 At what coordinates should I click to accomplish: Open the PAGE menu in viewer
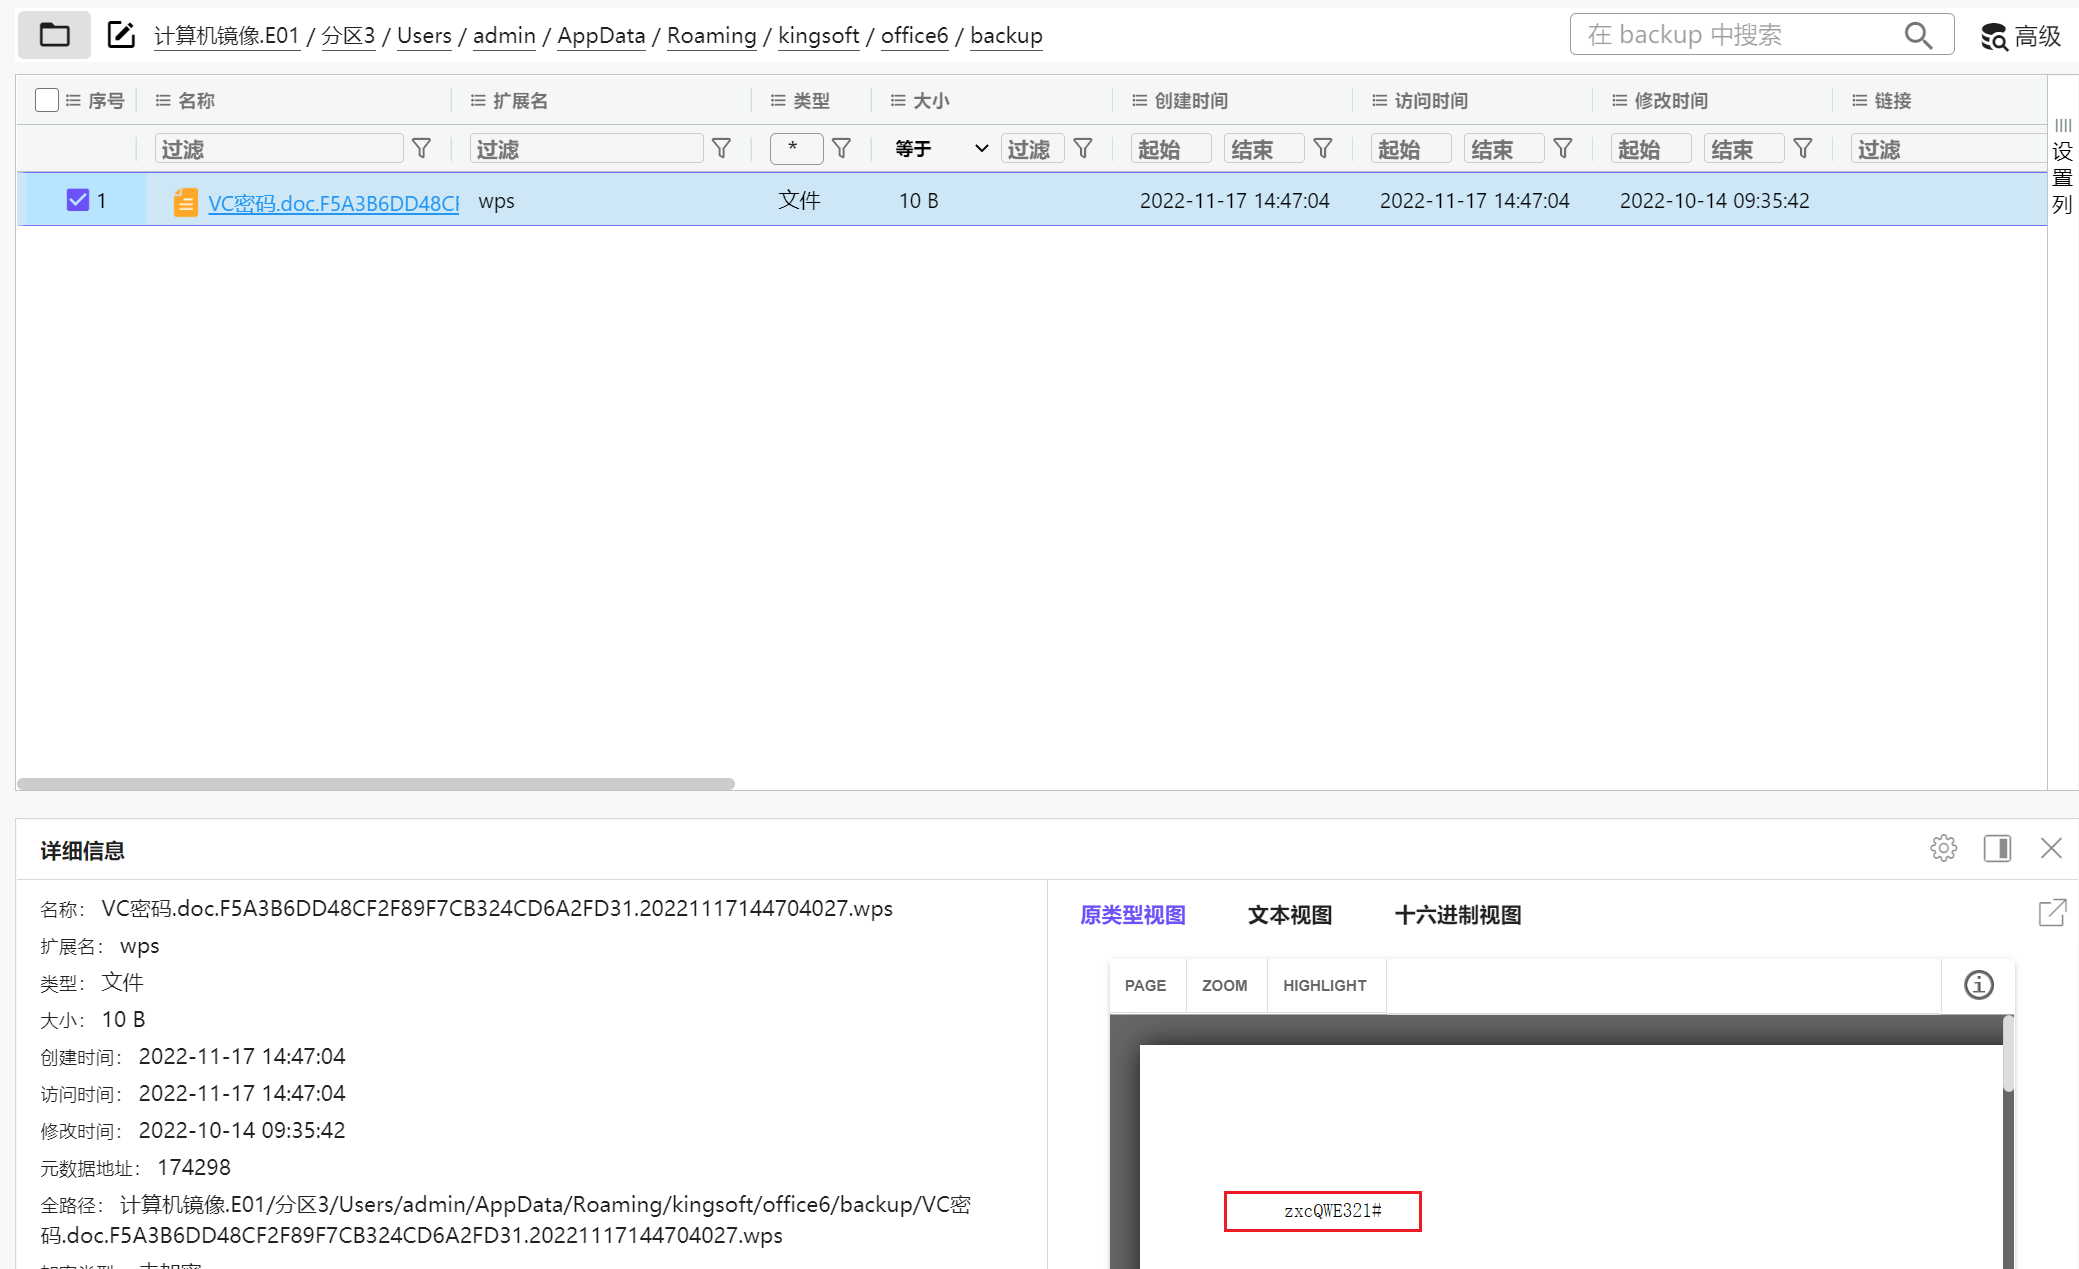coord(1145,985)
